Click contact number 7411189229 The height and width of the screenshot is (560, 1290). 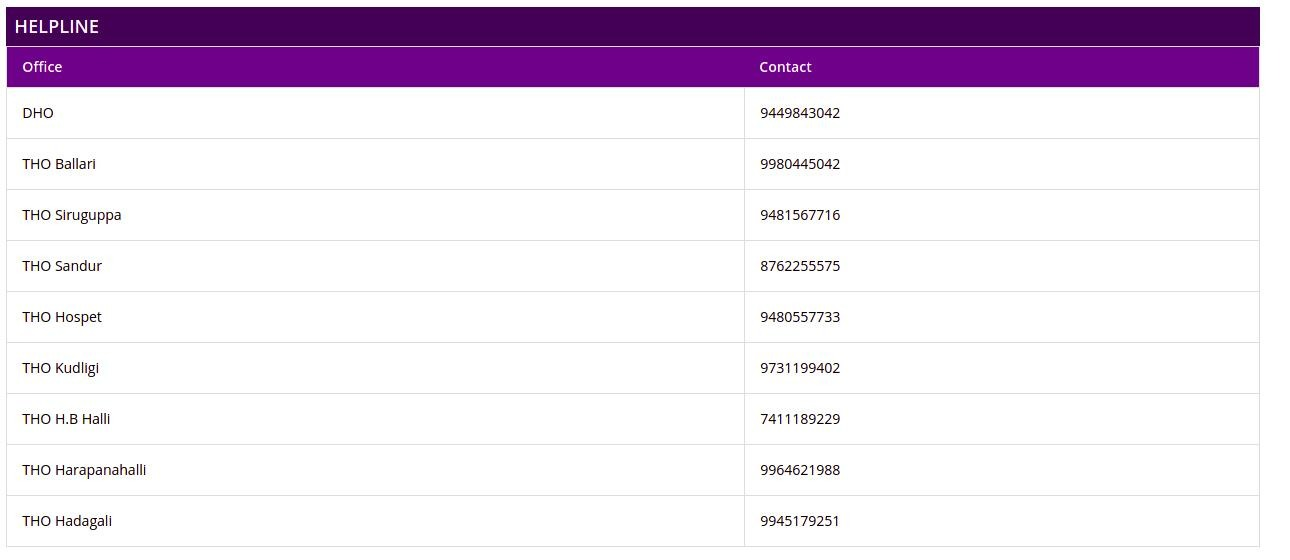point(800,419)
